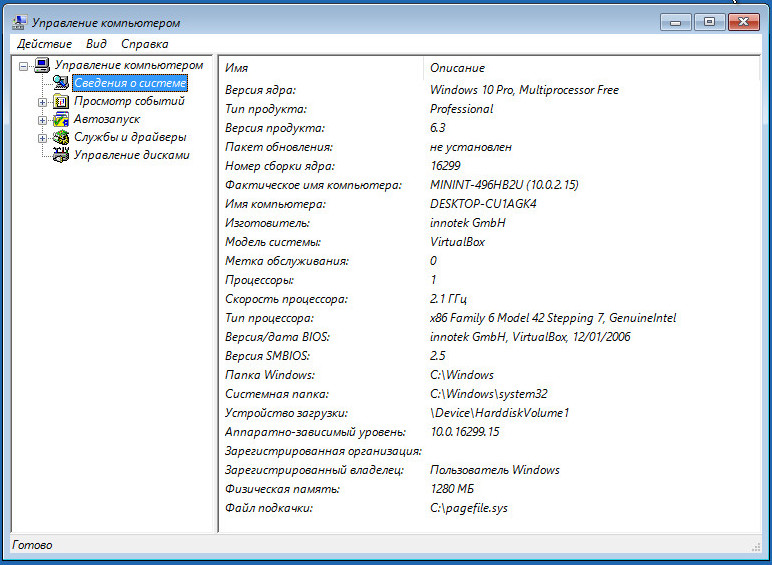
Task: Close the Управление компьютером window
Action: point(743,22)
